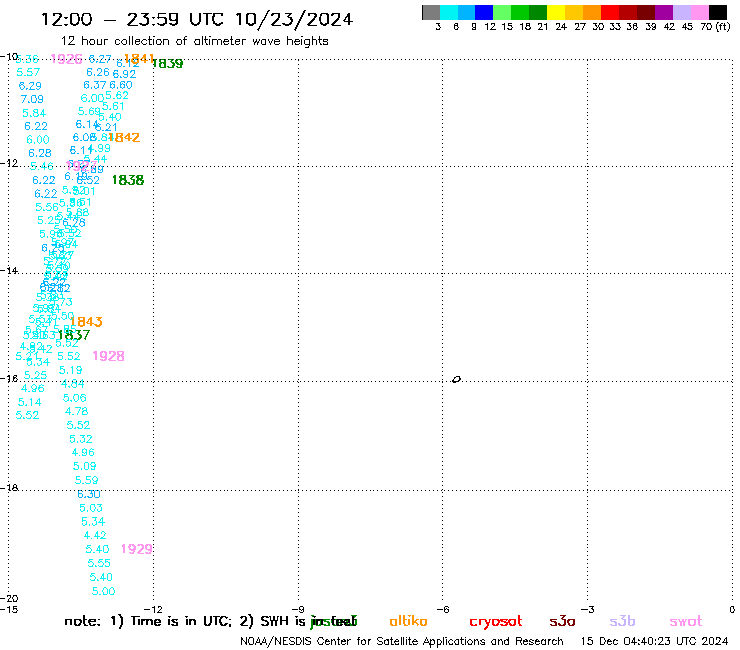Click the pure blue 12 ft legend swatch

pyautogui.click(x=484, y=12)
